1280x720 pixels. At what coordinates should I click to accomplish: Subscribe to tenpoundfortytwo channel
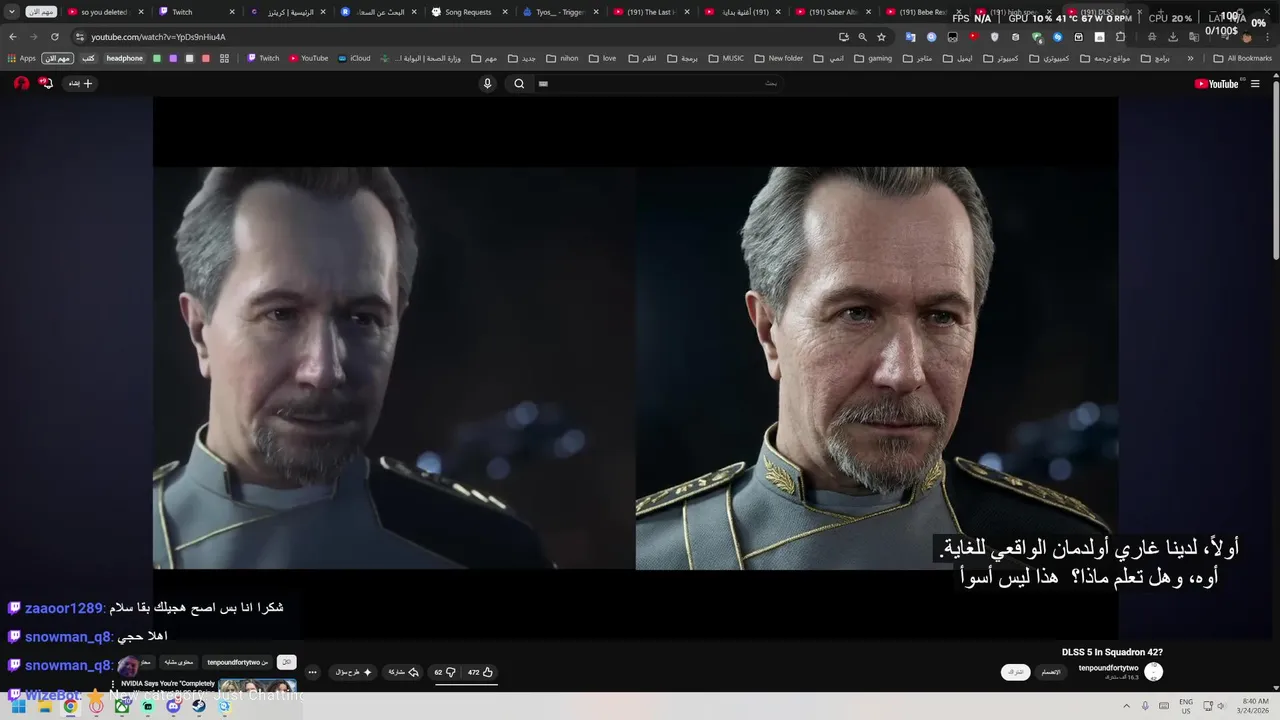pos(1016,672)
